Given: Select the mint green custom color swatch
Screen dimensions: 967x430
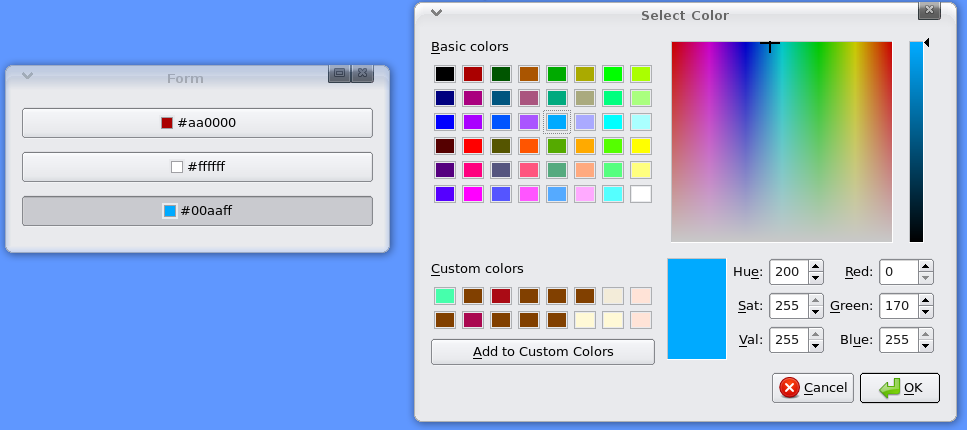Looking at the screenshot, I should coord(445,296).
